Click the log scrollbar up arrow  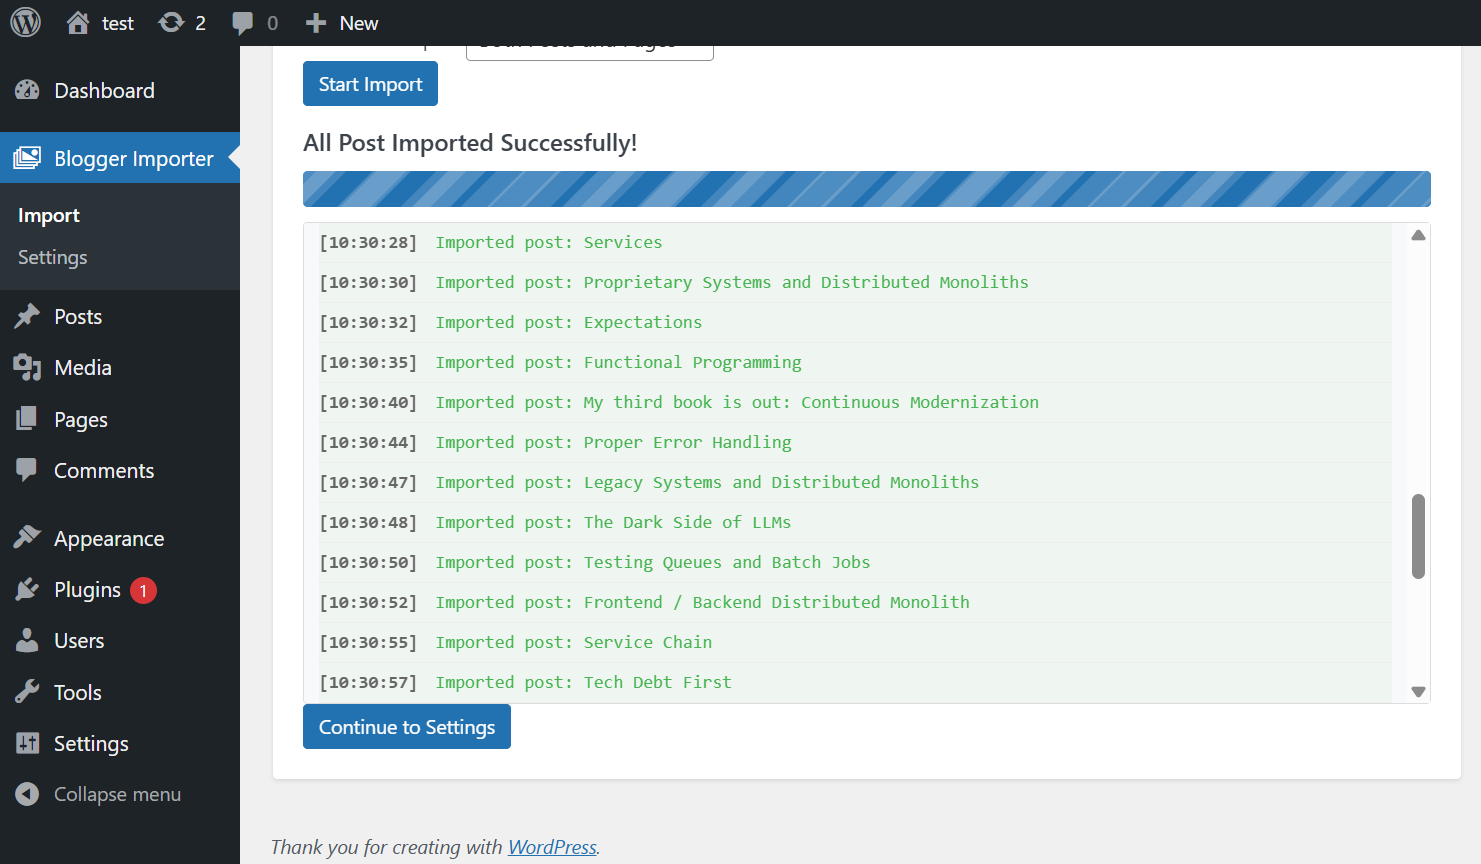[x=1418, y=235]
